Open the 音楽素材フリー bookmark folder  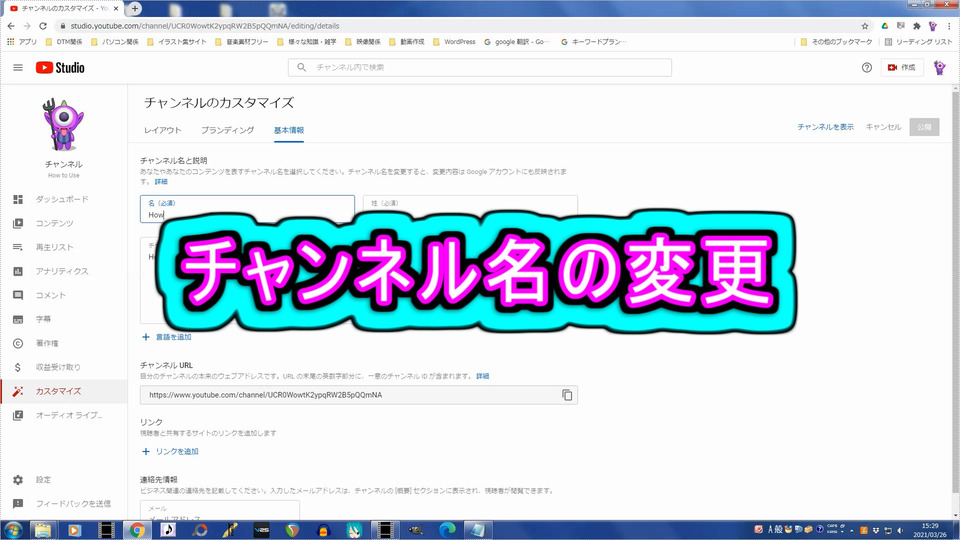[x=242, y=42]
